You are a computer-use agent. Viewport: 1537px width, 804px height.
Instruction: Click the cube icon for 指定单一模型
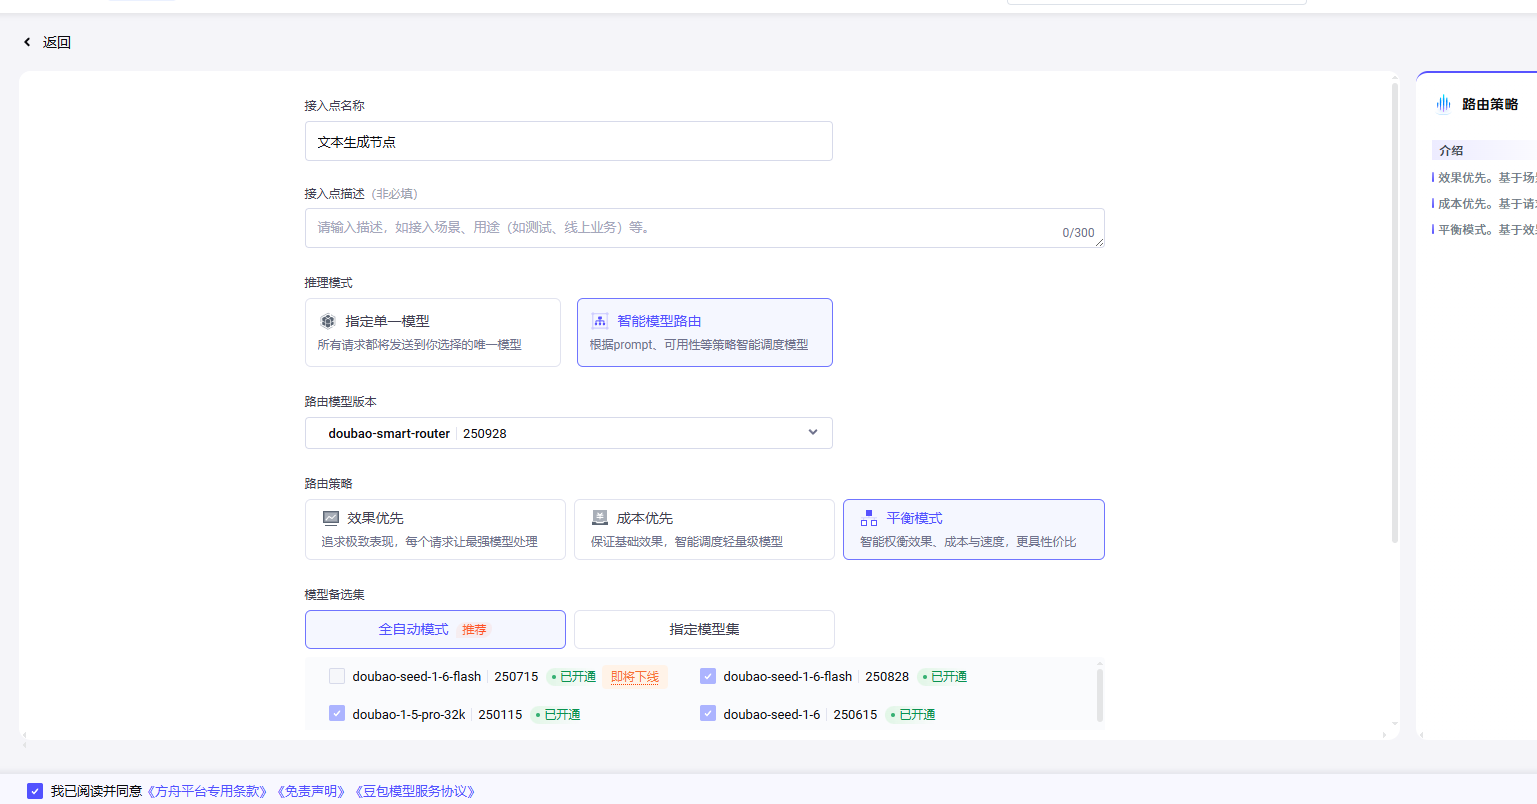(x=328, y=321)
